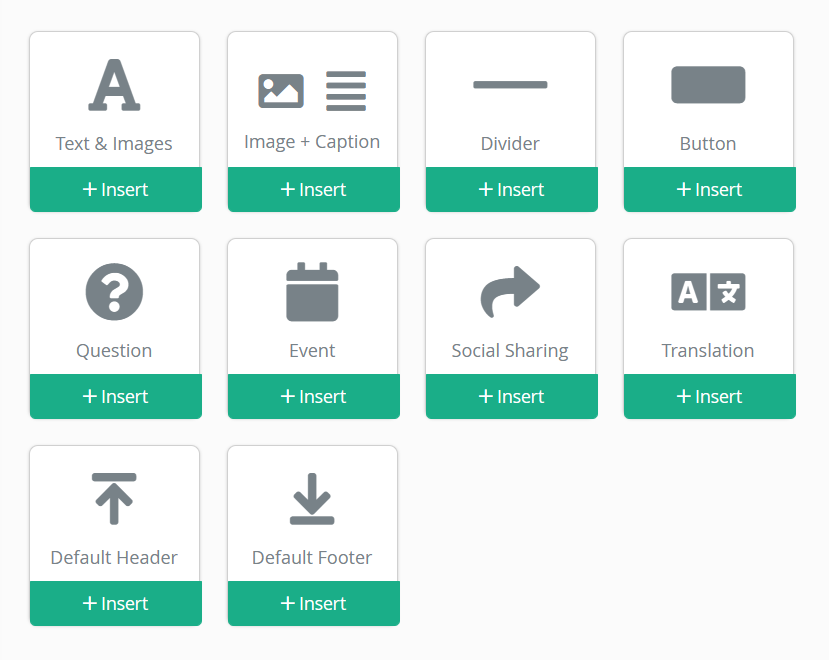Screen dimensions: 829x660
Task: Add the Social Sharing block via Insert
Action: pos(511,397)
